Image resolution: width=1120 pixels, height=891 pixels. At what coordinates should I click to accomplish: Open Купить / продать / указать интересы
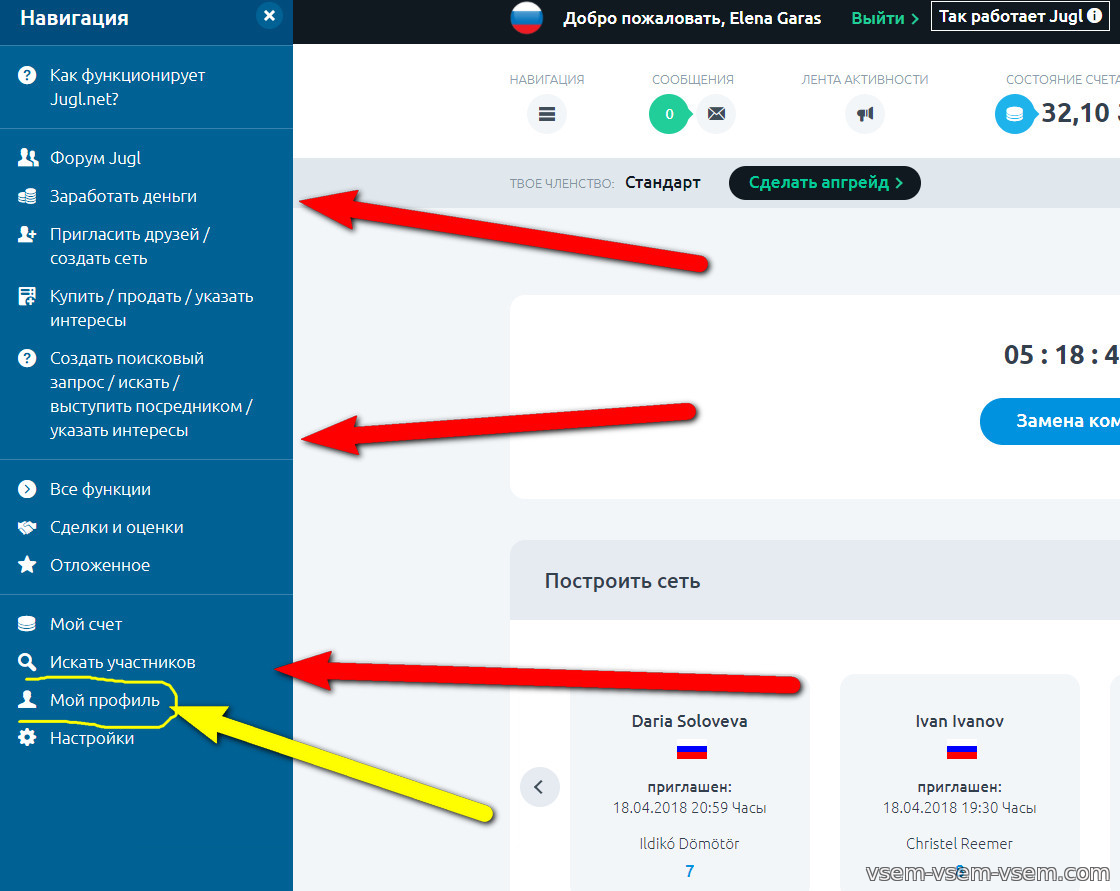151,308
